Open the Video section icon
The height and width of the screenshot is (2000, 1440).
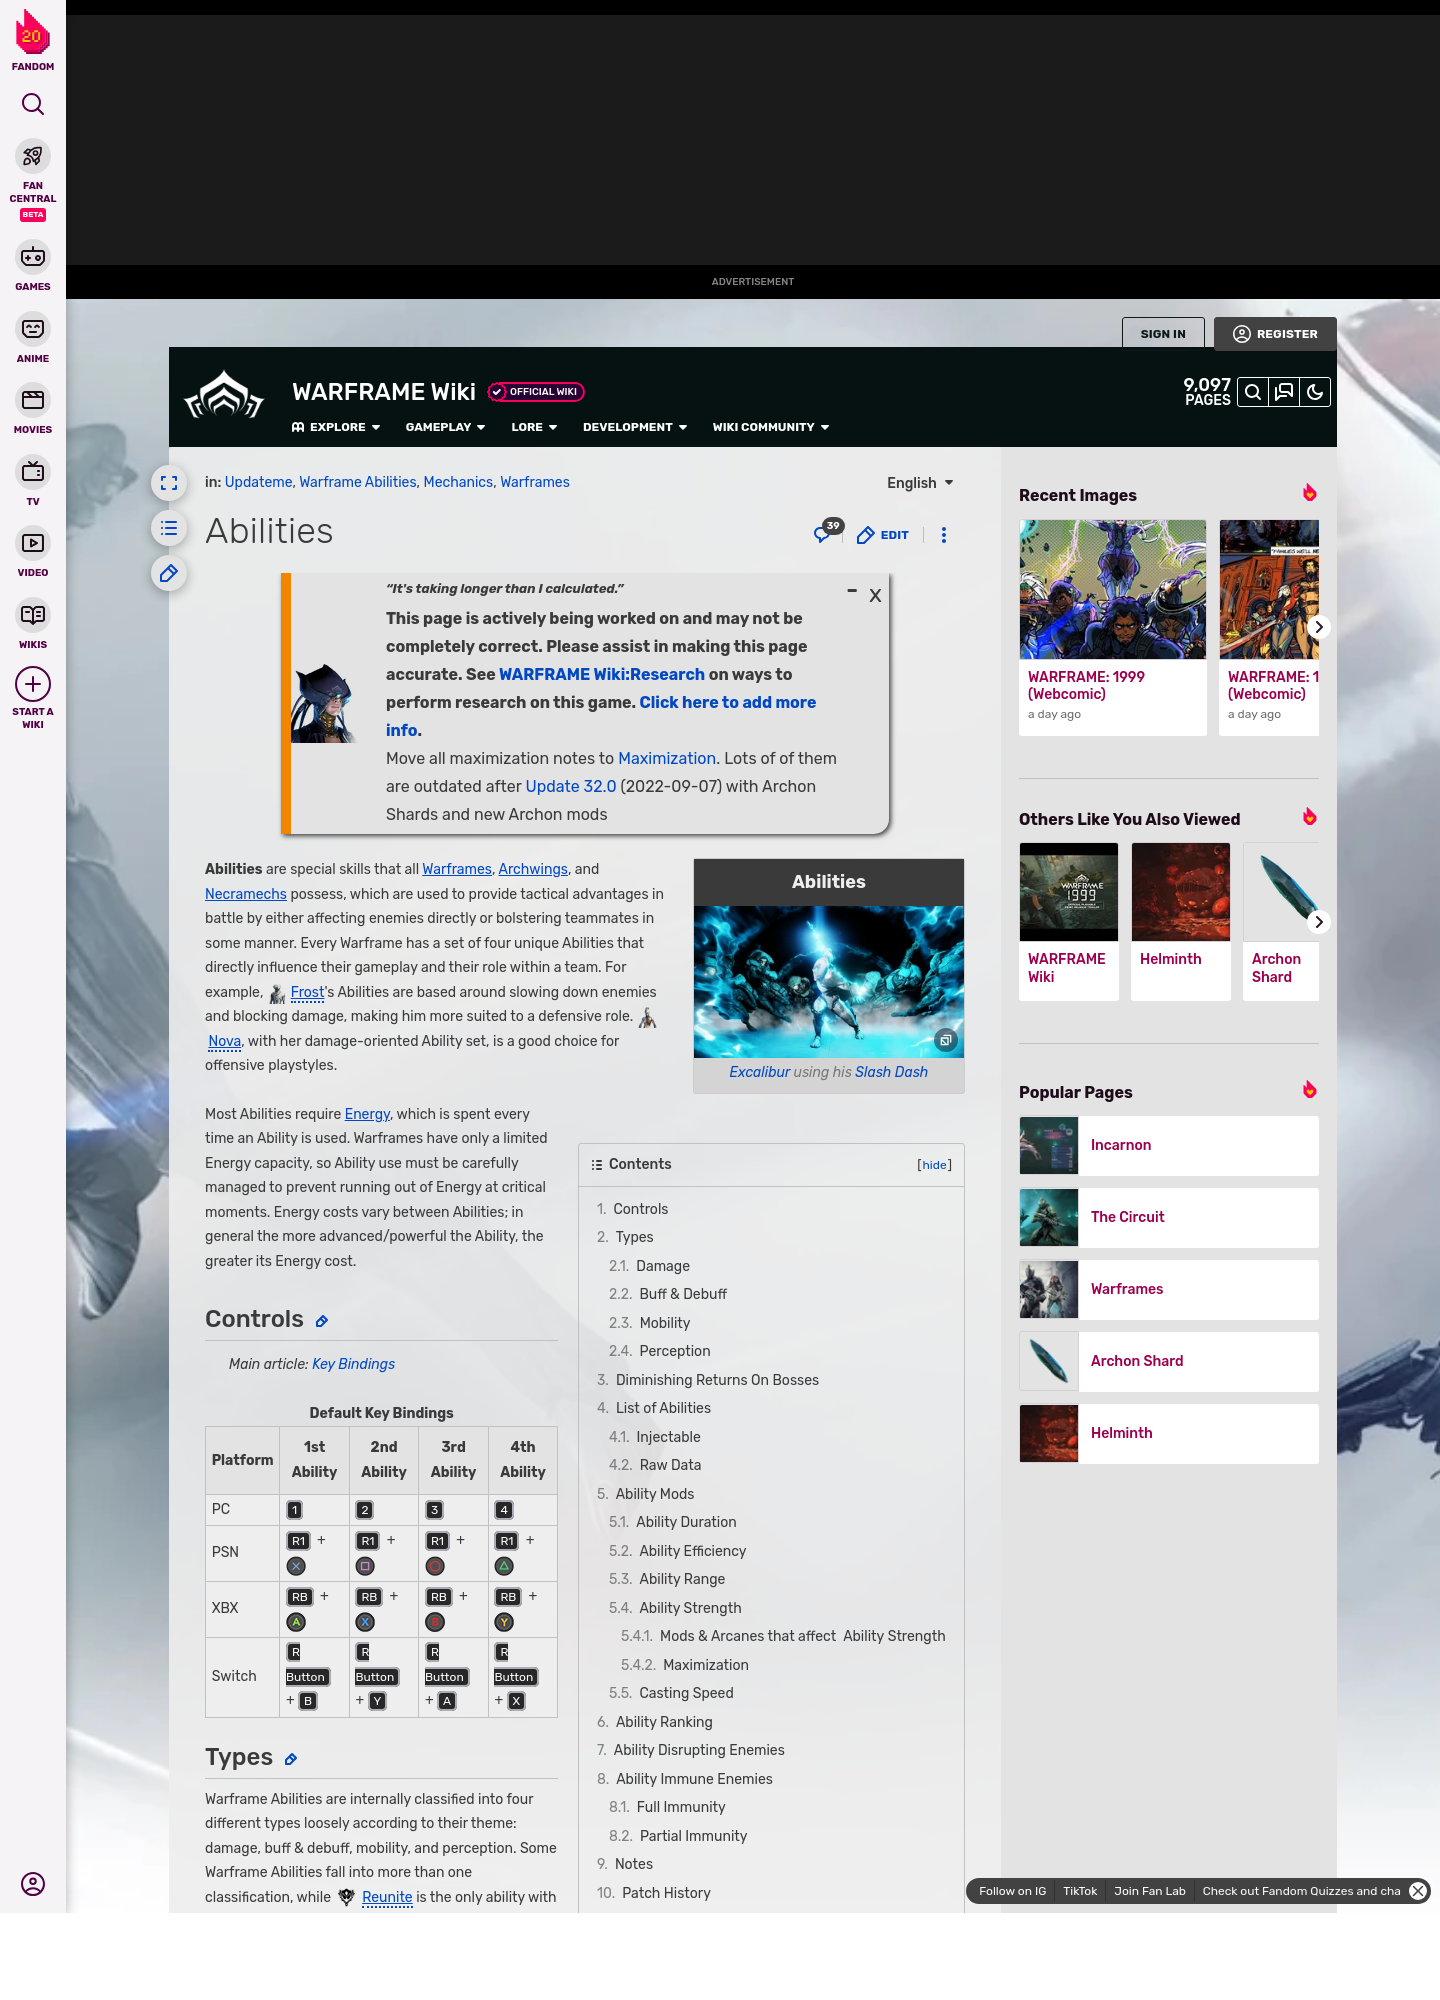[33, 543]
